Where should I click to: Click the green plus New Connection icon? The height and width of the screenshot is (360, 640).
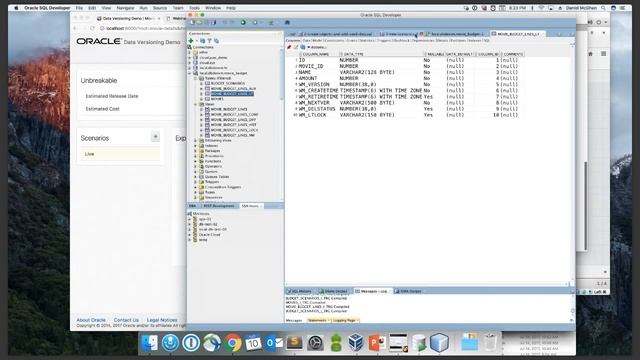[191, 41]
